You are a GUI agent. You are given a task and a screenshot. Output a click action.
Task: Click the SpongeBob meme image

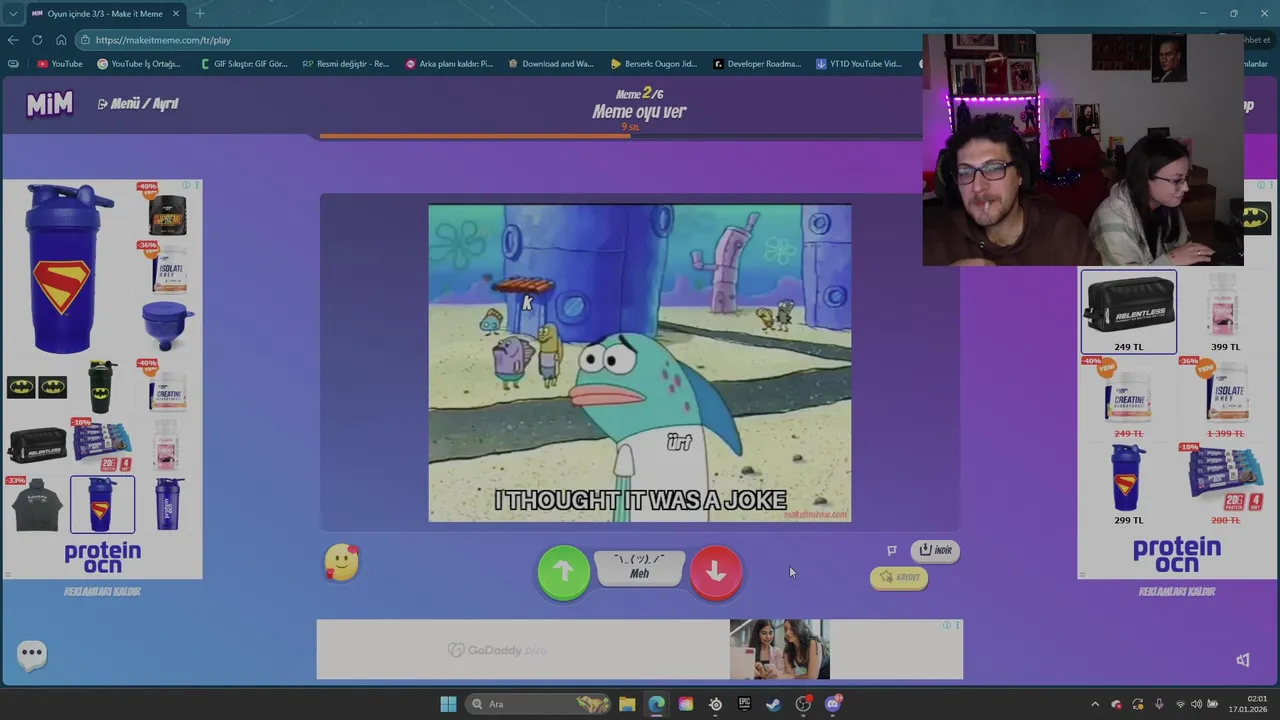(640, 363)
